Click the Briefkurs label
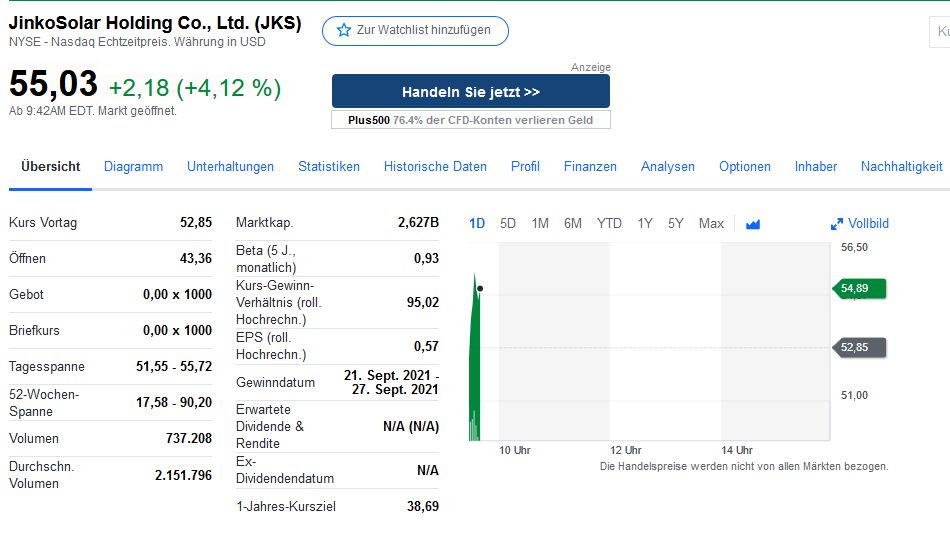The image size is (950, 547). 34,331
